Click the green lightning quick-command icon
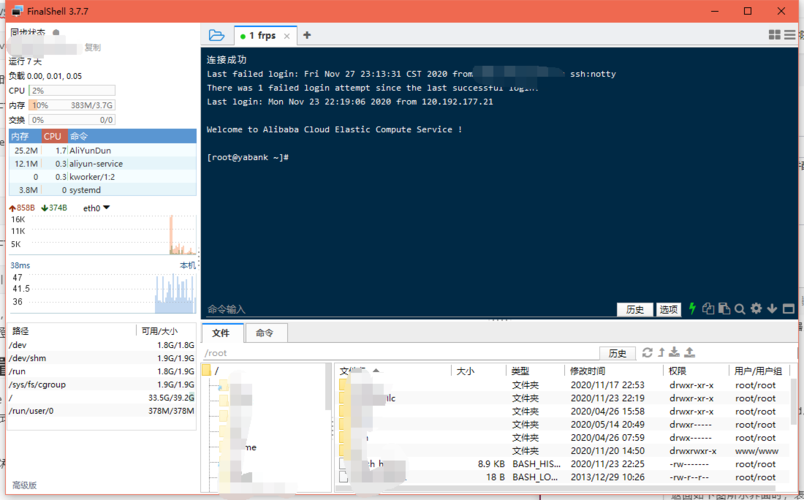The width and height of the screenshot is (804, 500). point(692,309)
